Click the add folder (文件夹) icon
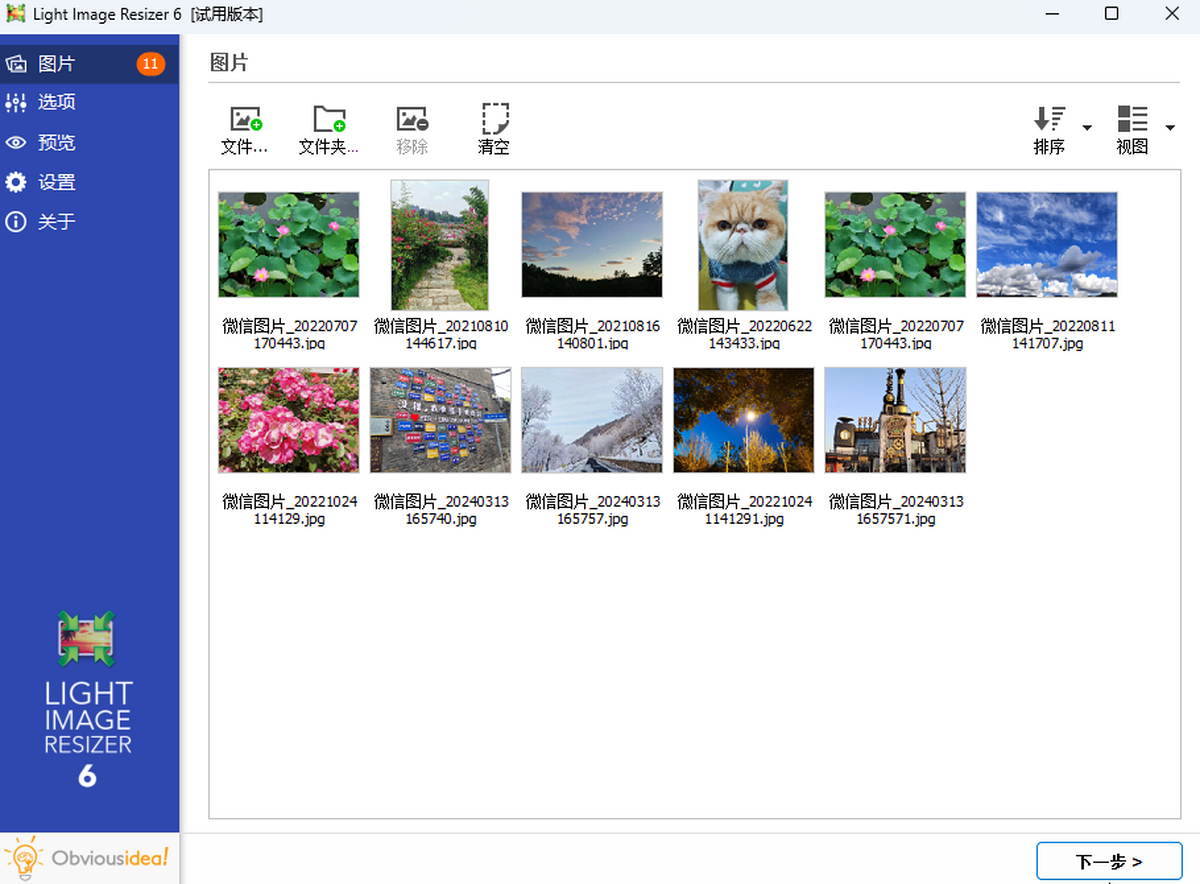1200x884 pixels. 328,120
